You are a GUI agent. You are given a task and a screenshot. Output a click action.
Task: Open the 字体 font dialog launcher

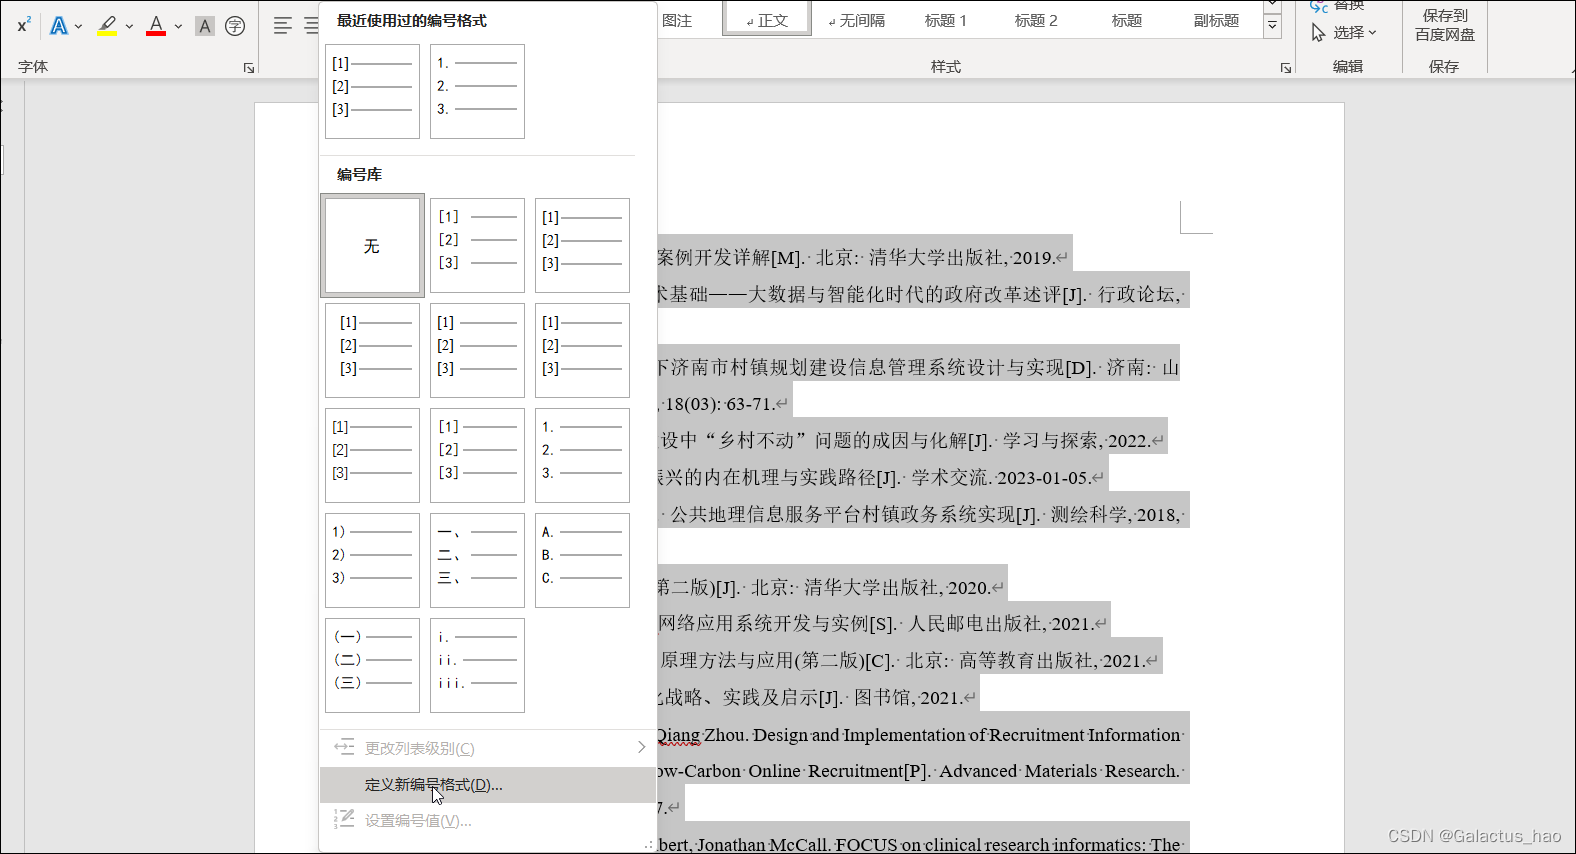[249, 68]
